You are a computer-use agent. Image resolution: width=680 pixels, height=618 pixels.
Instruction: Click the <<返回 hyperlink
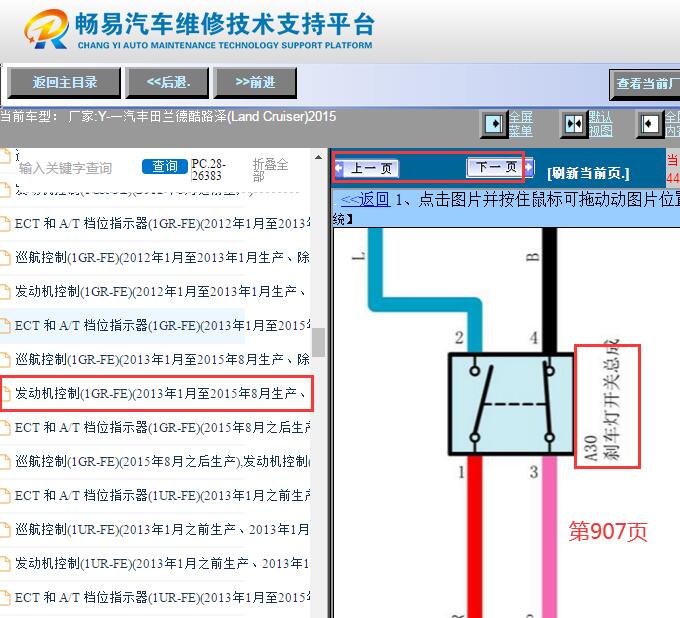tap(365, 199)
